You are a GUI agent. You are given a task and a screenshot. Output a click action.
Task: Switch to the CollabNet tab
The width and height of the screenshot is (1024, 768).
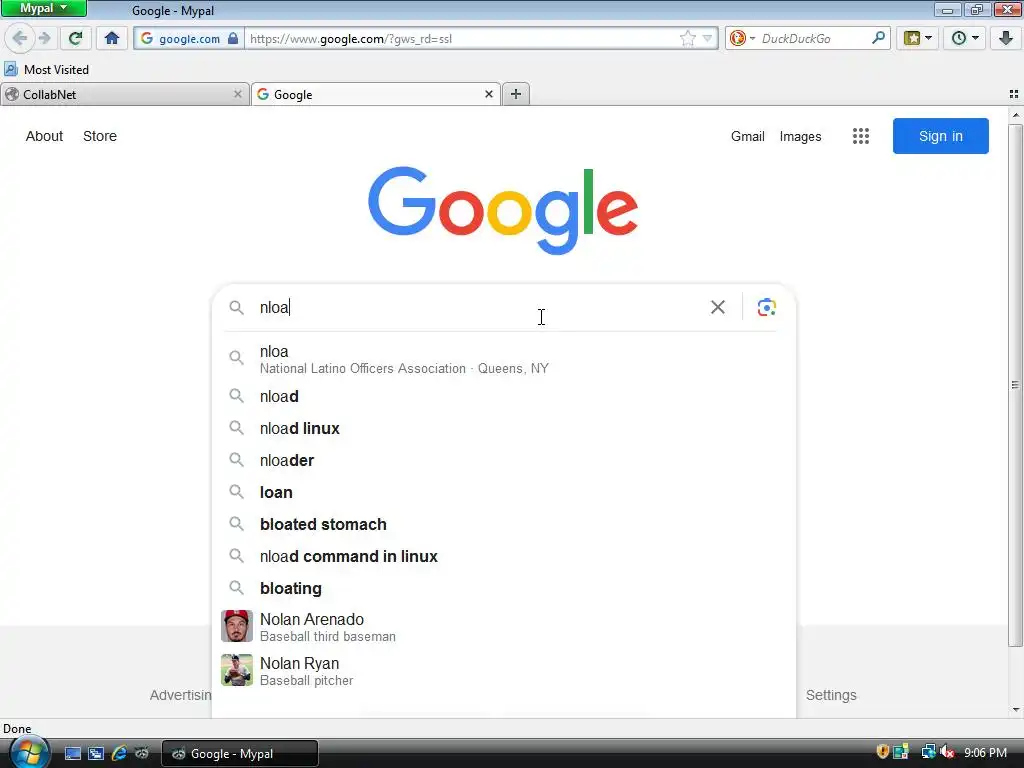[125, 94]
